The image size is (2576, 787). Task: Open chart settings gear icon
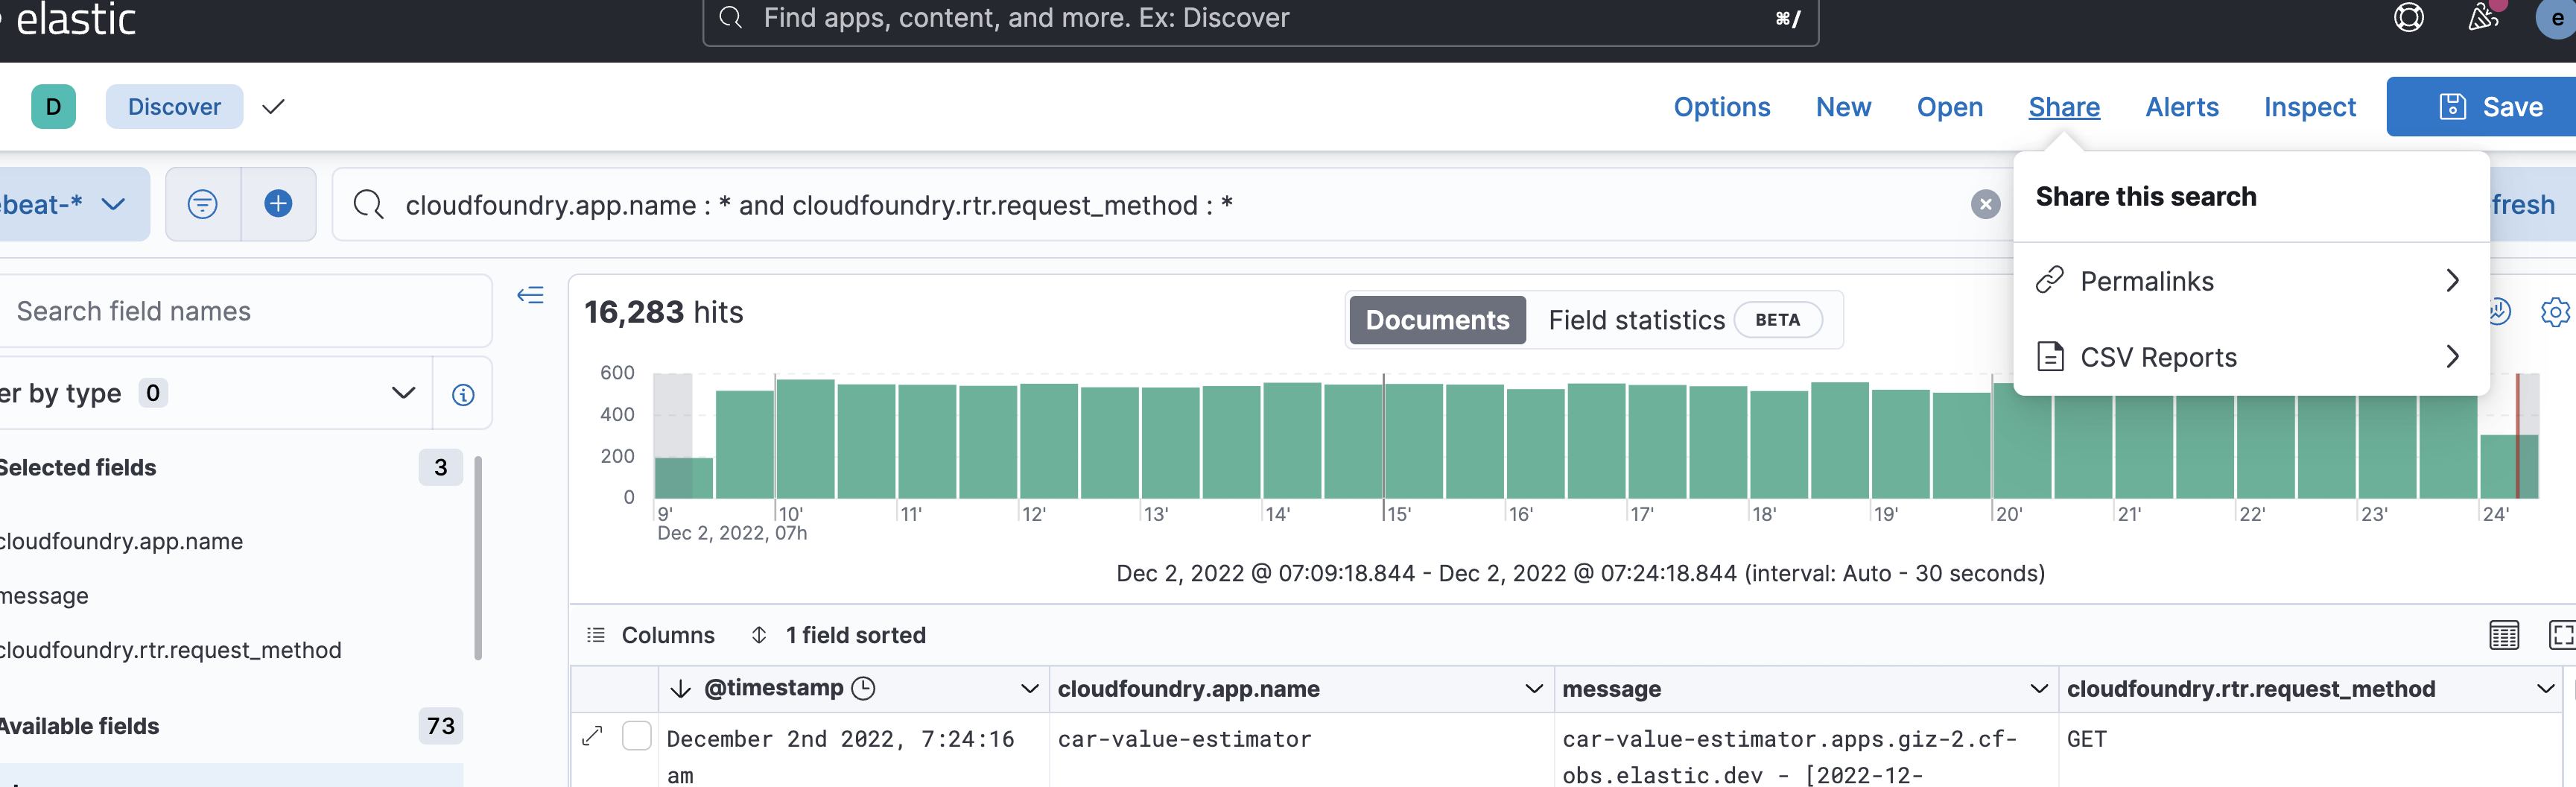point(2556,312)
